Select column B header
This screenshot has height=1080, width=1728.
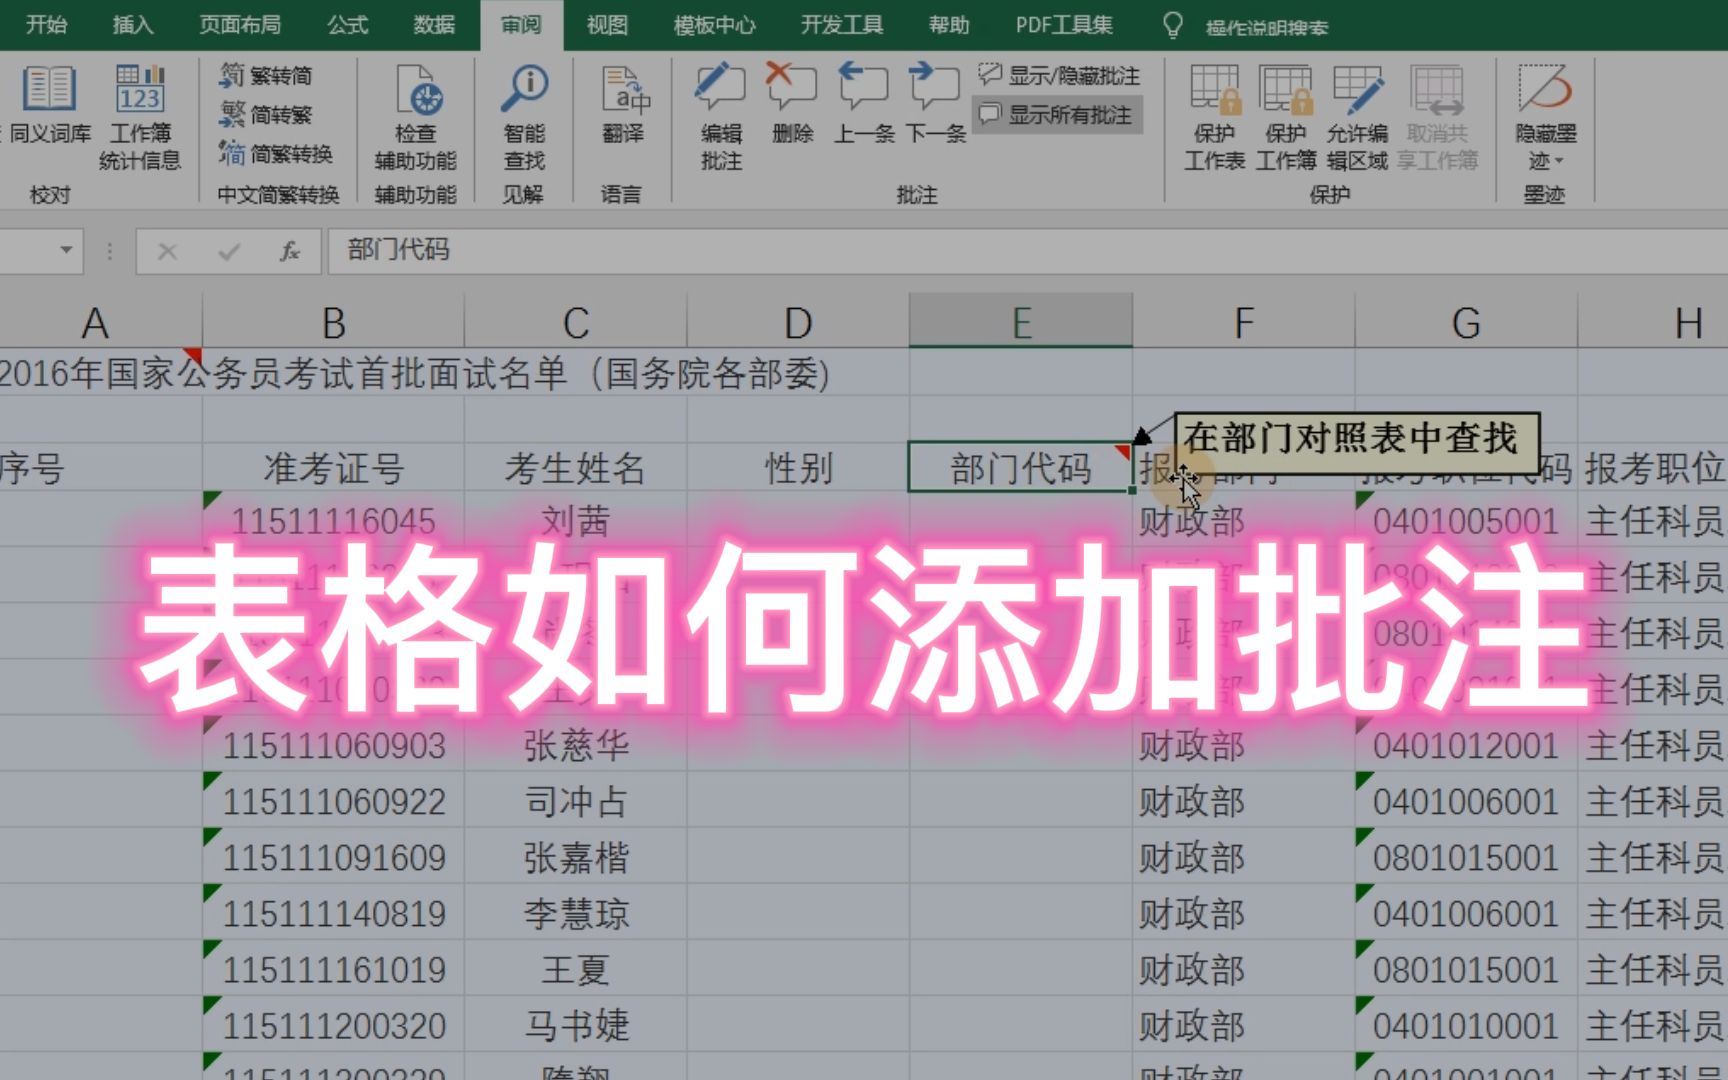(334, 322)
